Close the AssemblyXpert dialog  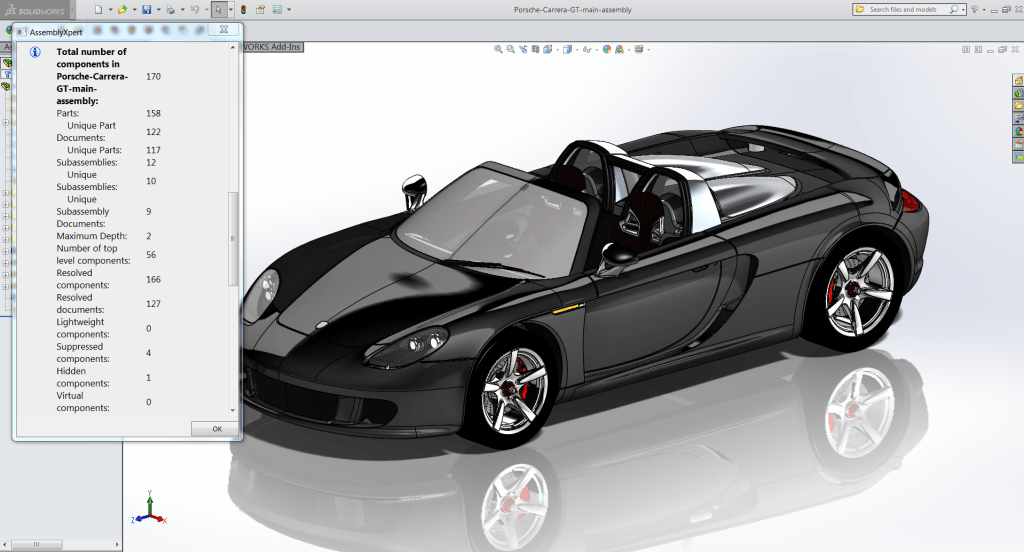[x=223, y=31]
